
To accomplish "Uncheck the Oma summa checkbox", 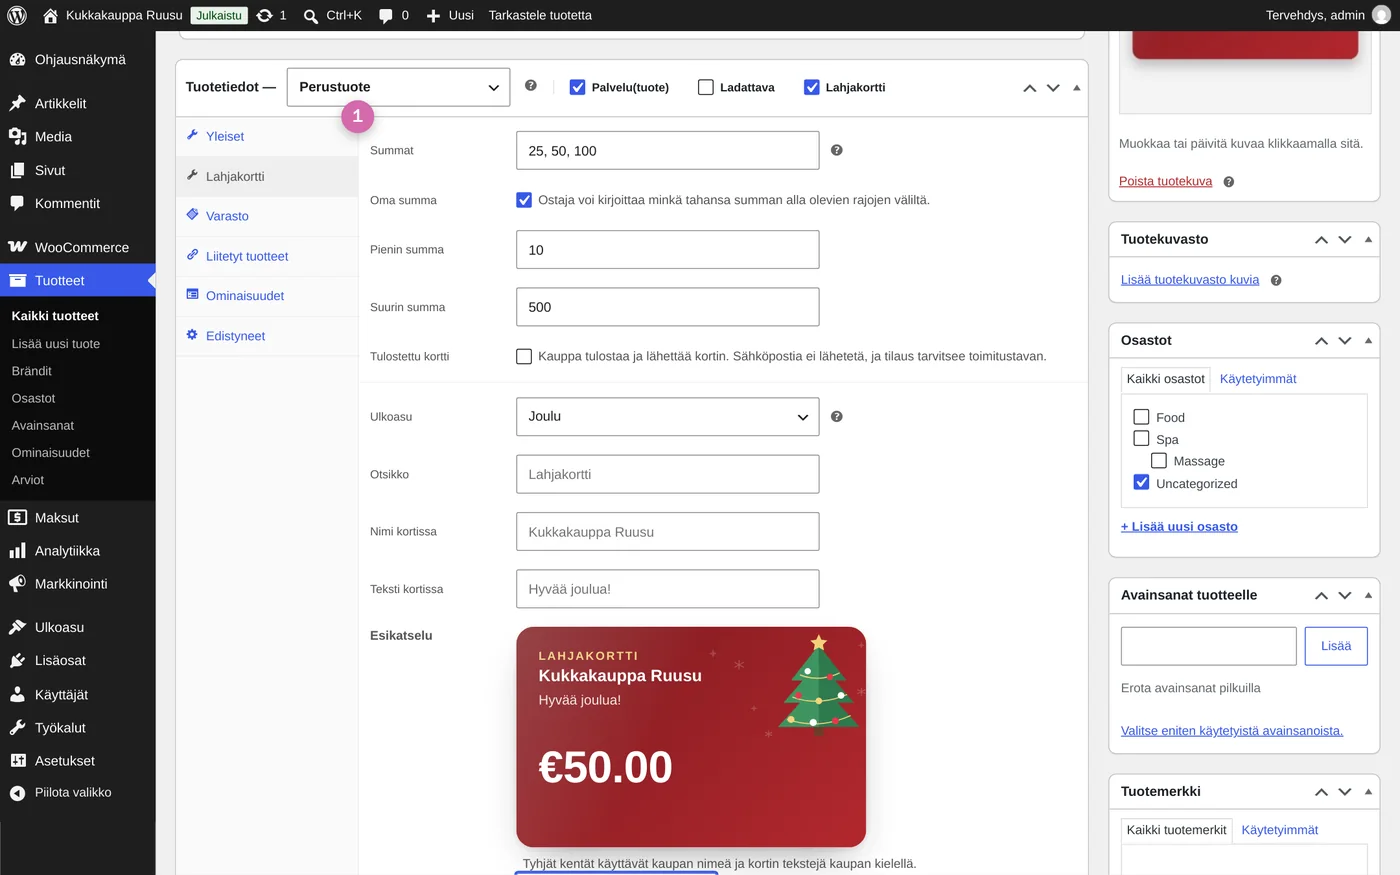I will click(524, 200).
